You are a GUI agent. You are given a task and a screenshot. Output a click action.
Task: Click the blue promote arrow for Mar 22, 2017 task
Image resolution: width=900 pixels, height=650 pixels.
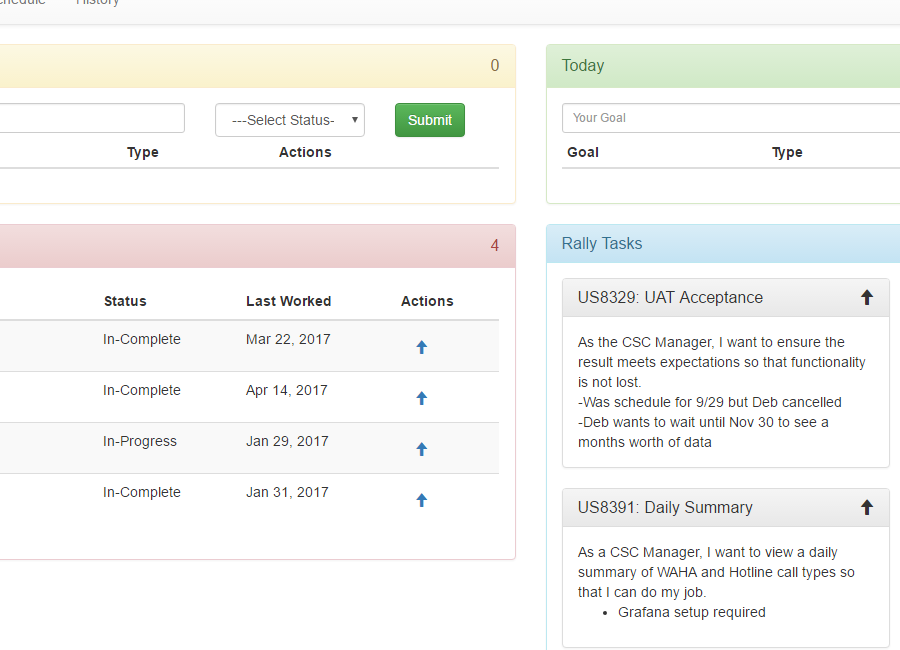click(x=421, y=347)
